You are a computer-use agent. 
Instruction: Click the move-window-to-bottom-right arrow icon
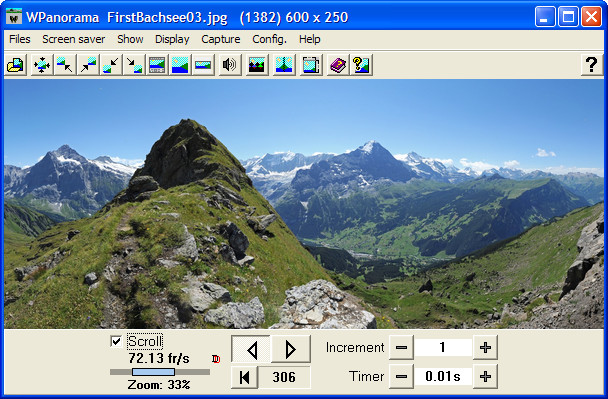tap(134, 64)
